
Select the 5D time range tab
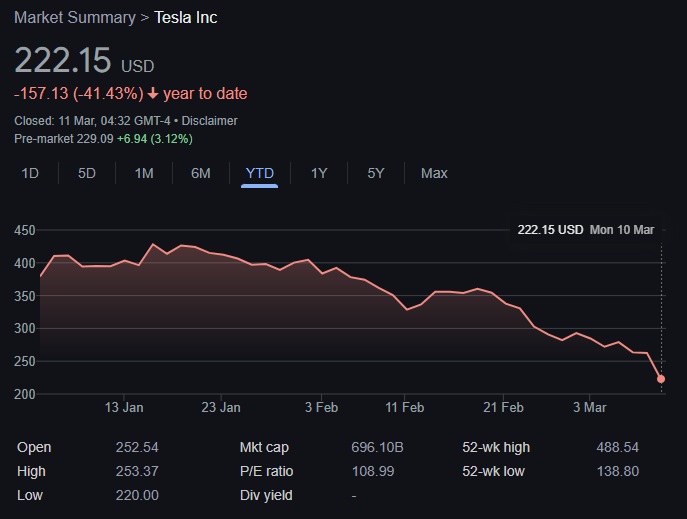click(x=87, y=173)
